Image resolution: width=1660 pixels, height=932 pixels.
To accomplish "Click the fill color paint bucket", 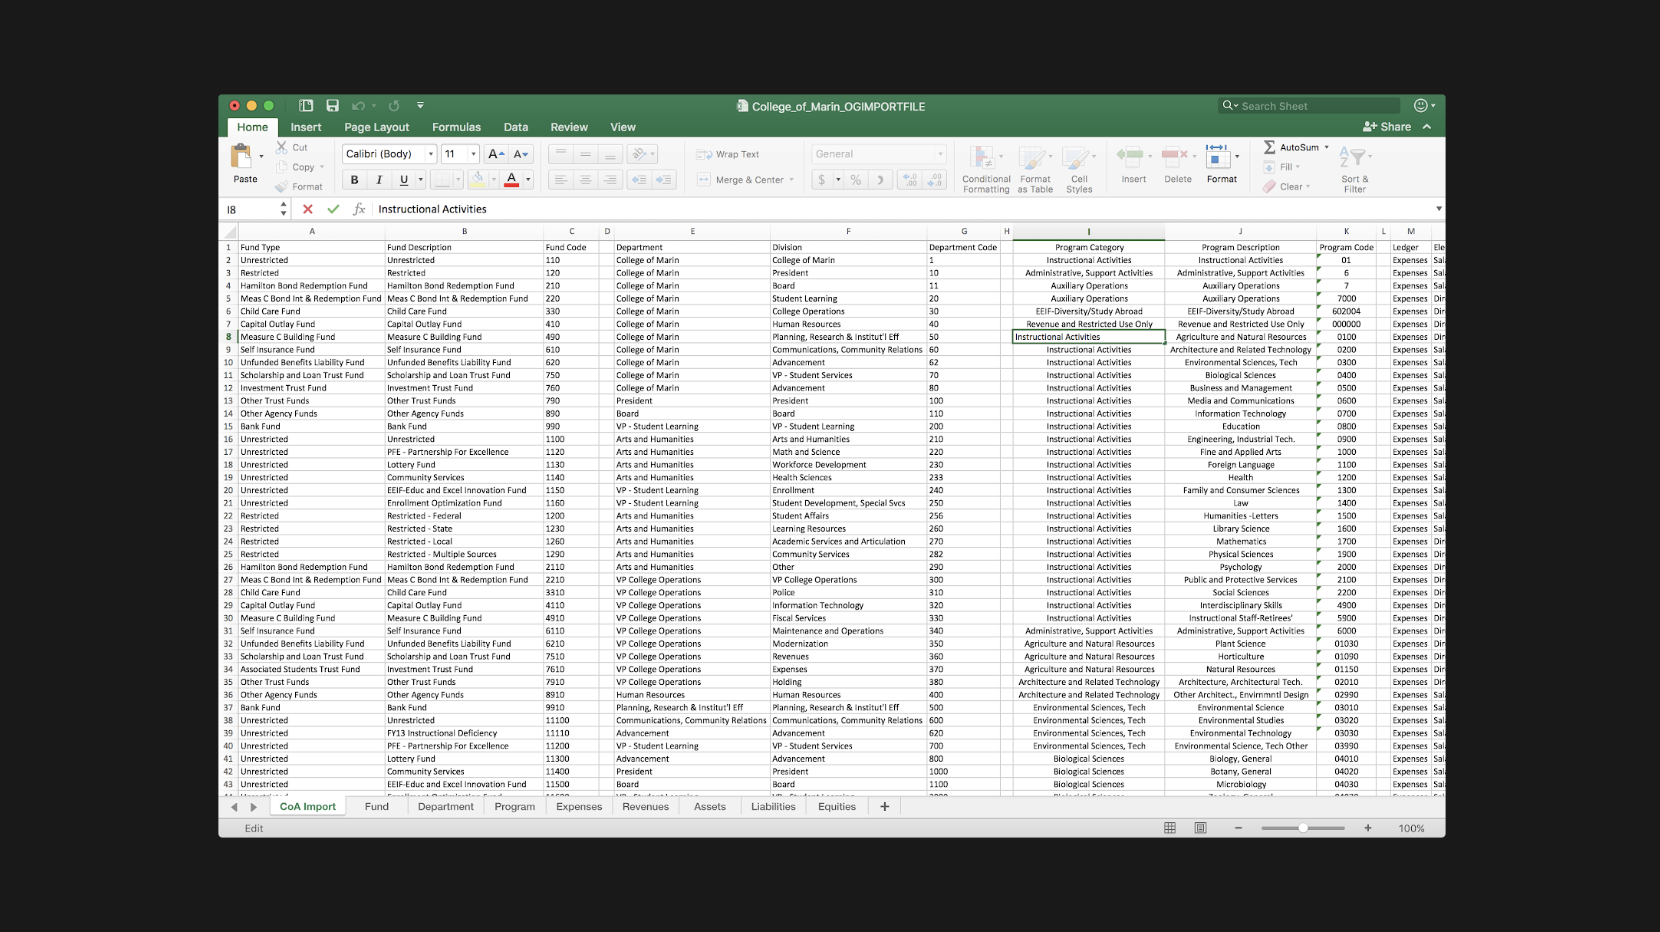I will coord(478,180).
